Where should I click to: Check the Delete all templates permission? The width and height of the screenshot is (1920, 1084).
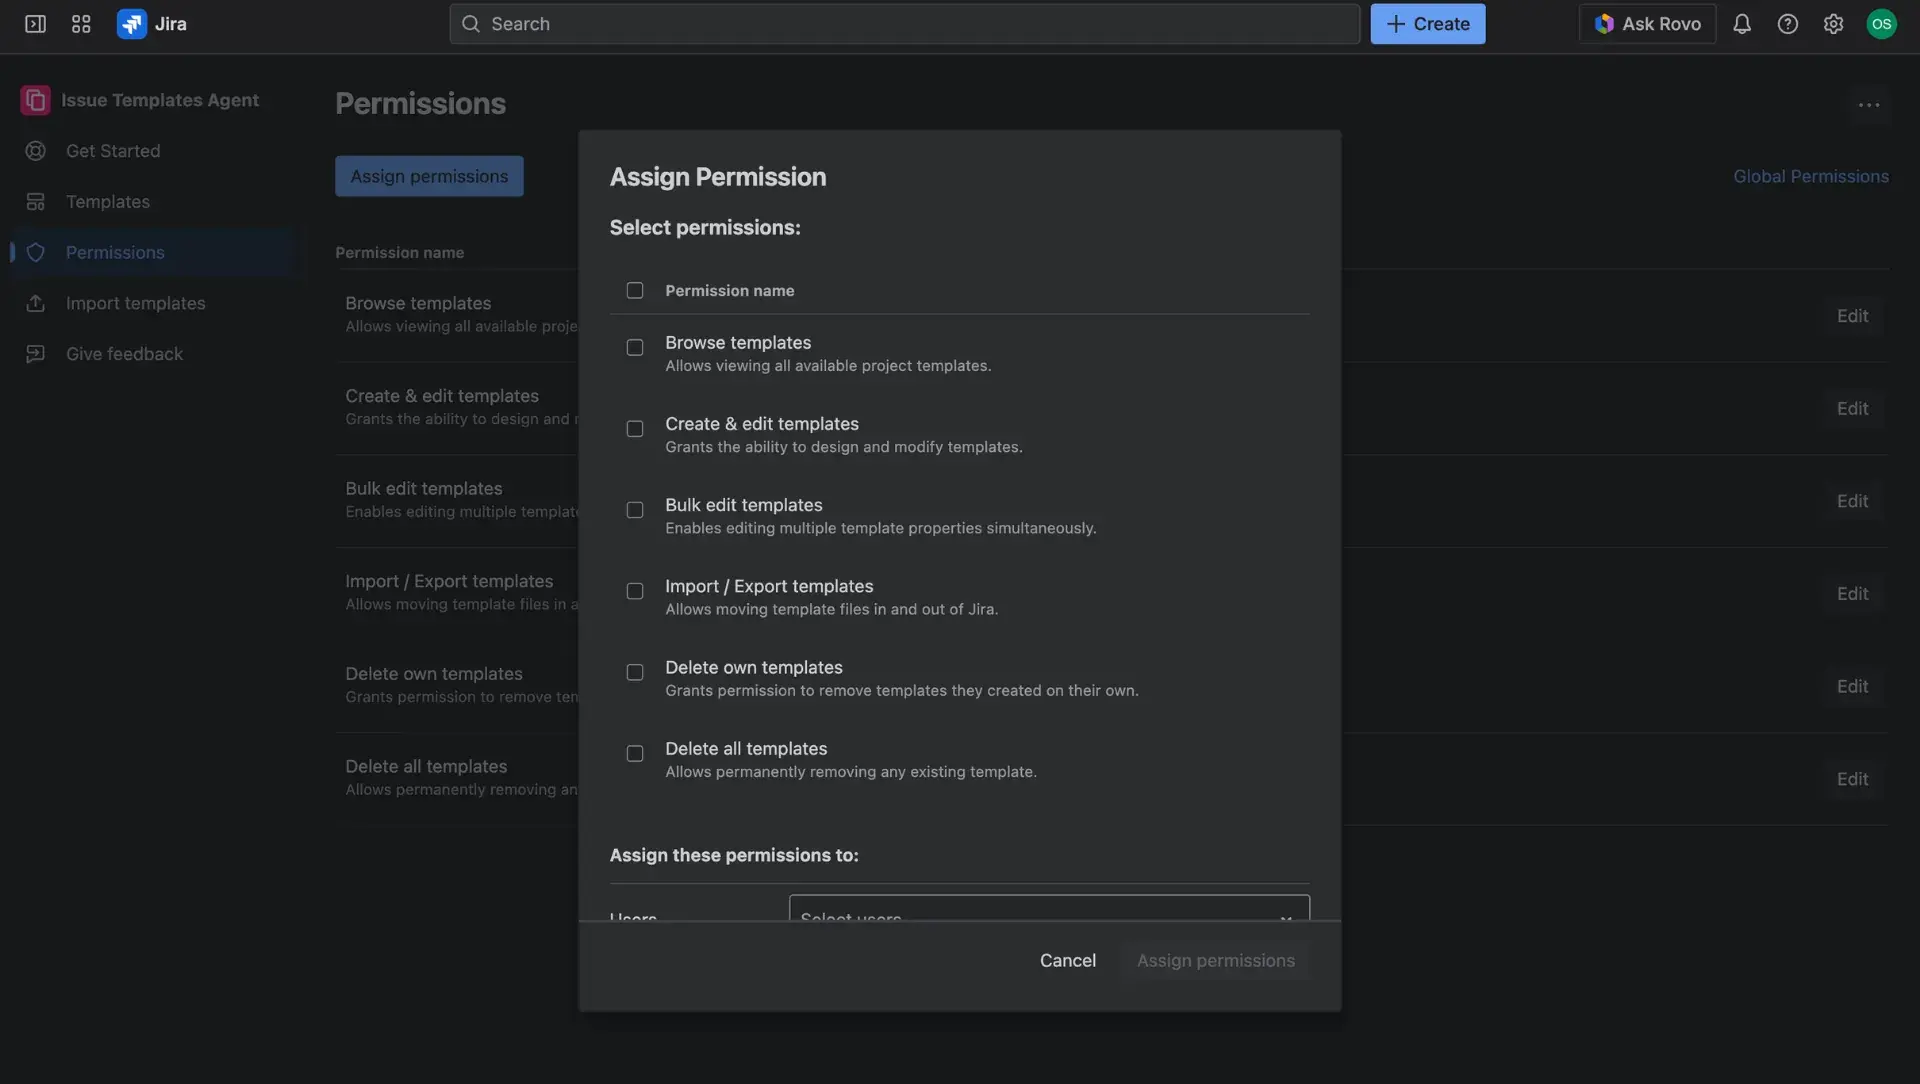(x=635, y=753)
